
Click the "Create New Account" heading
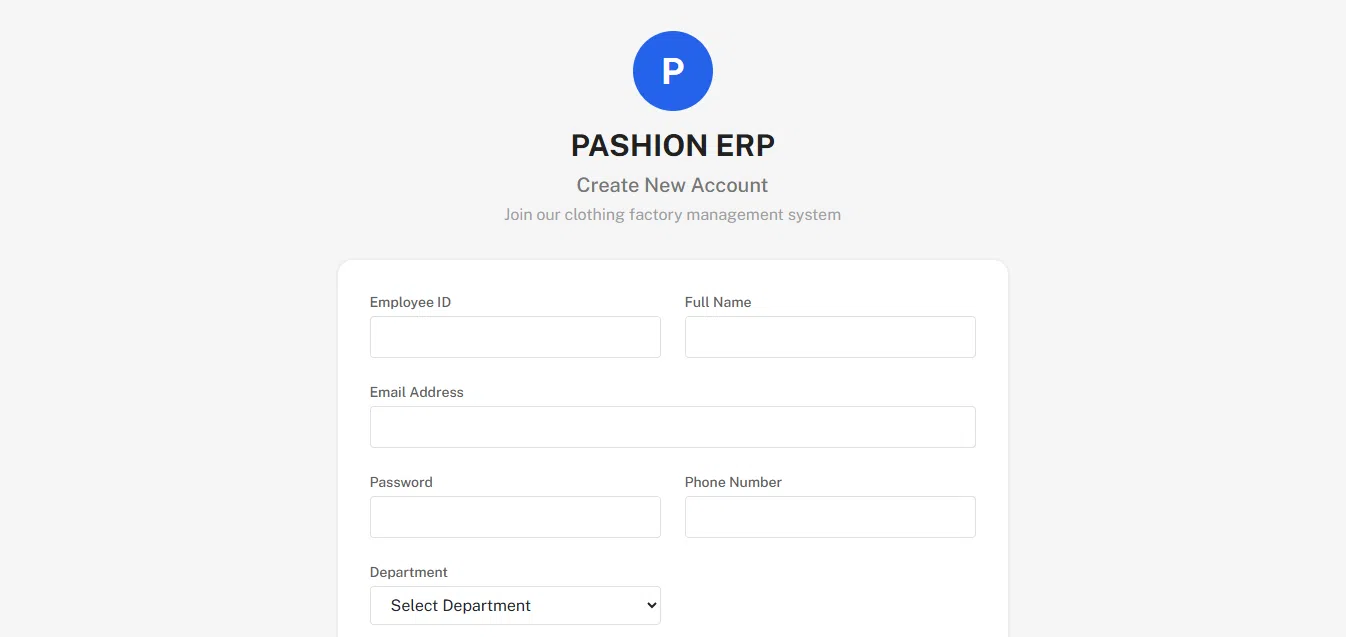click(672, 185)
